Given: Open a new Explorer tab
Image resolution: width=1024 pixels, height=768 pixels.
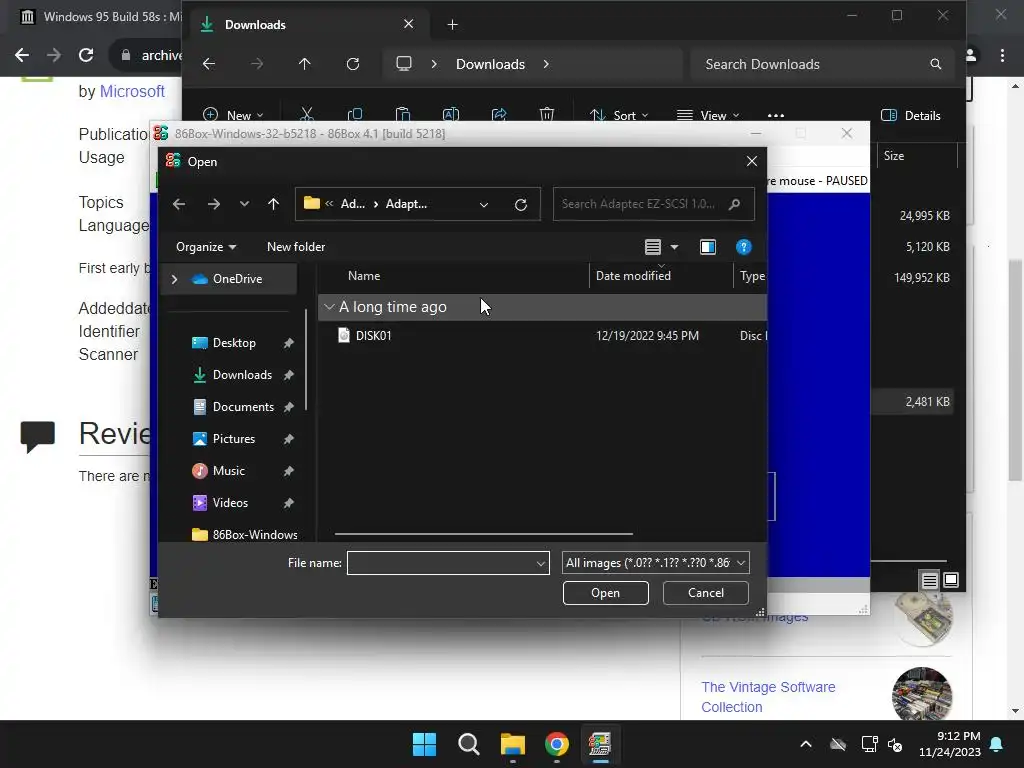Looking at the screenshot, I should (x=452, y=25).
